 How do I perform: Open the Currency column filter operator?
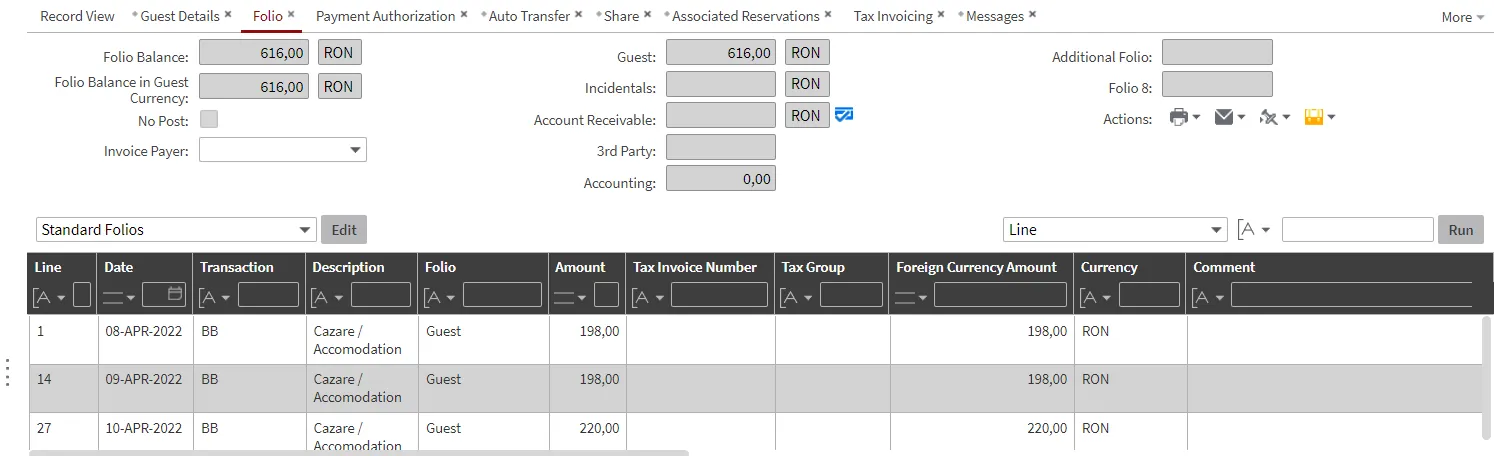point(1097,297)
